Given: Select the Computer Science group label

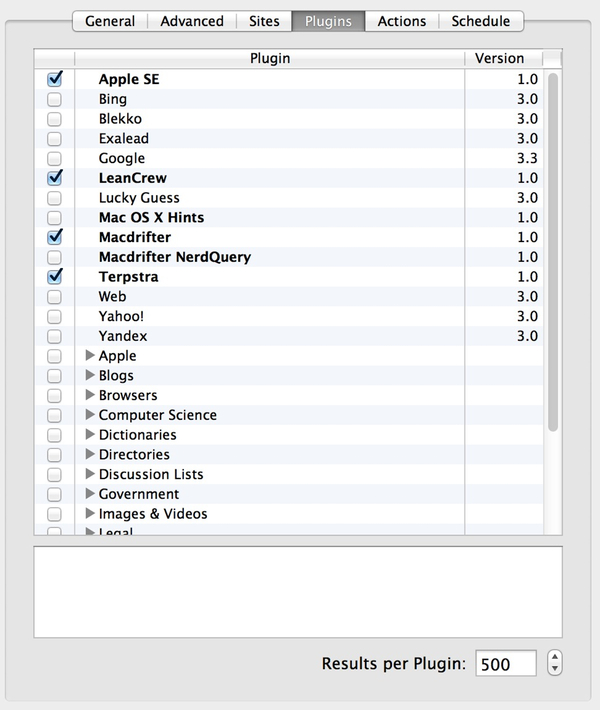Looking at the screenshot, I should pos(158,415).
